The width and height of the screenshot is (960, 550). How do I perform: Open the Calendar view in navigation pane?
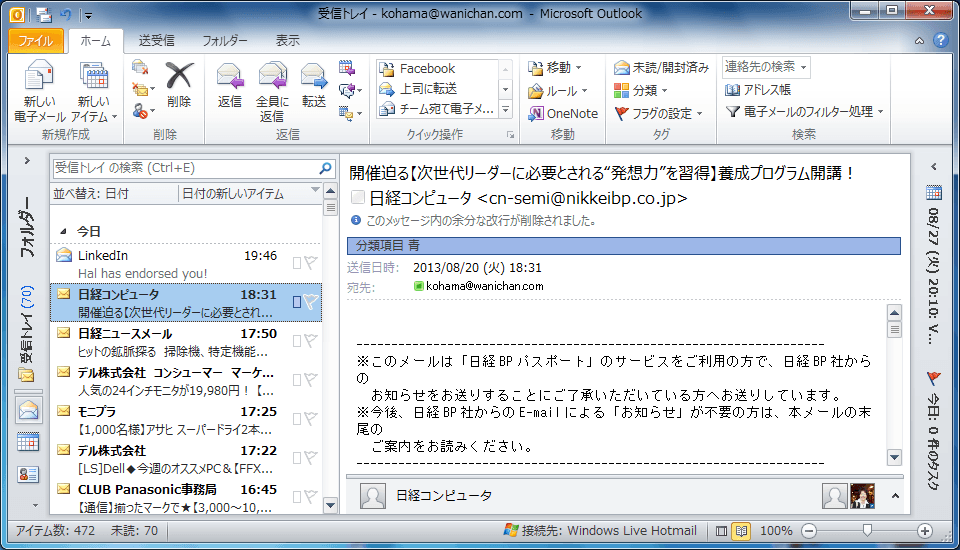tap(28, 442)
